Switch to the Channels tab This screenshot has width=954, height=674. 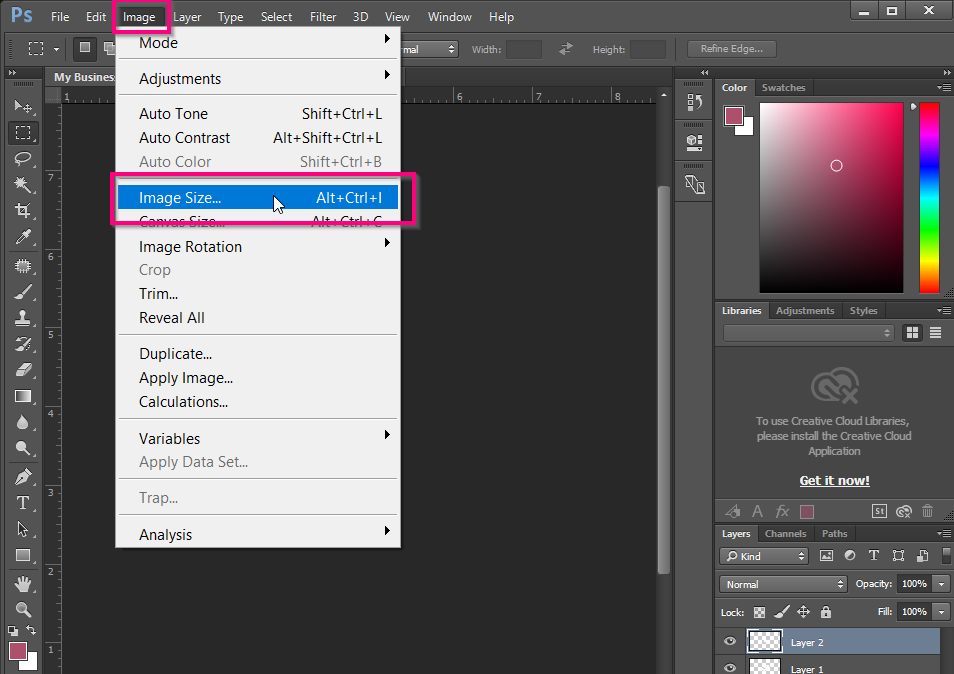[x=786, y=533]
